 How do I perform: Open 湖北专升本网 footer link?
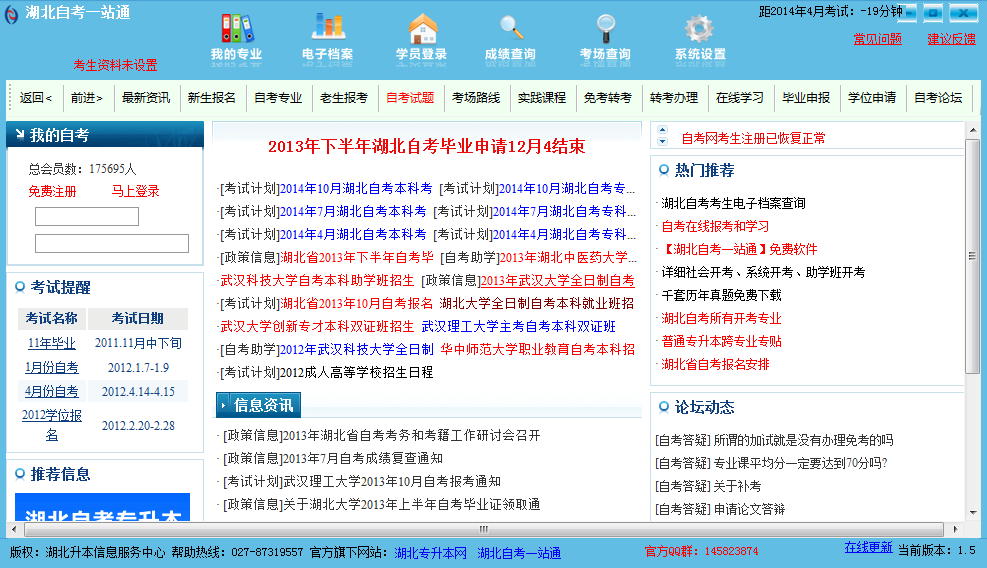click(431, 553)
